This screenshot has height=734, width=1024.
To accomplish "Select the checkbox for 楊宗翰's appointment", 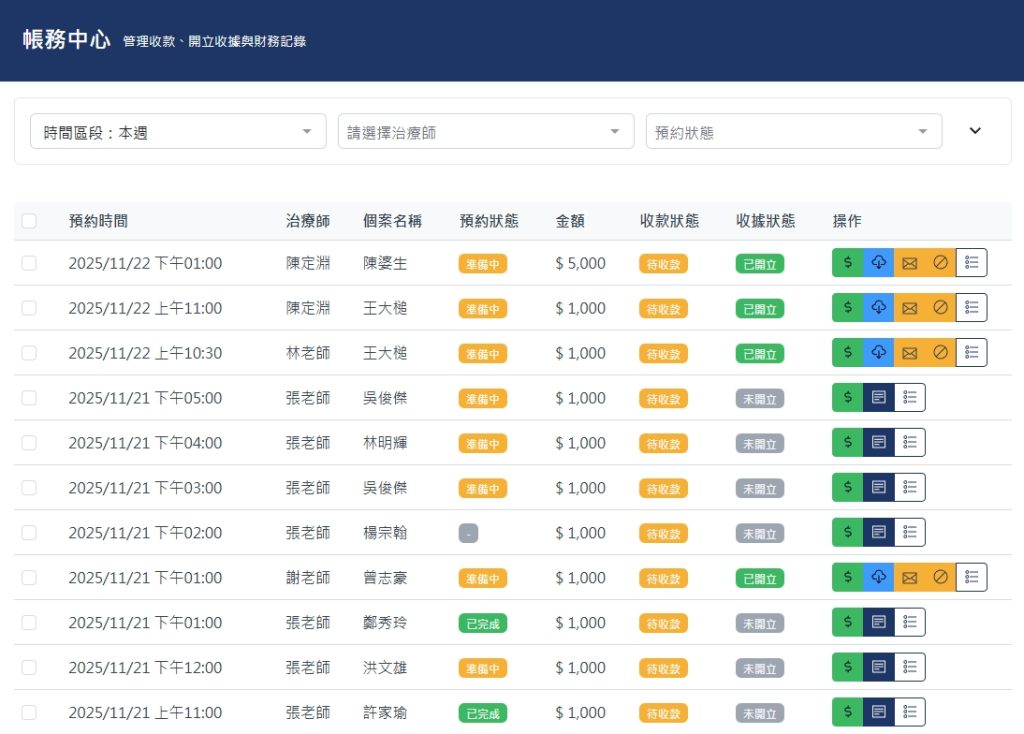I will coord(29,533).
